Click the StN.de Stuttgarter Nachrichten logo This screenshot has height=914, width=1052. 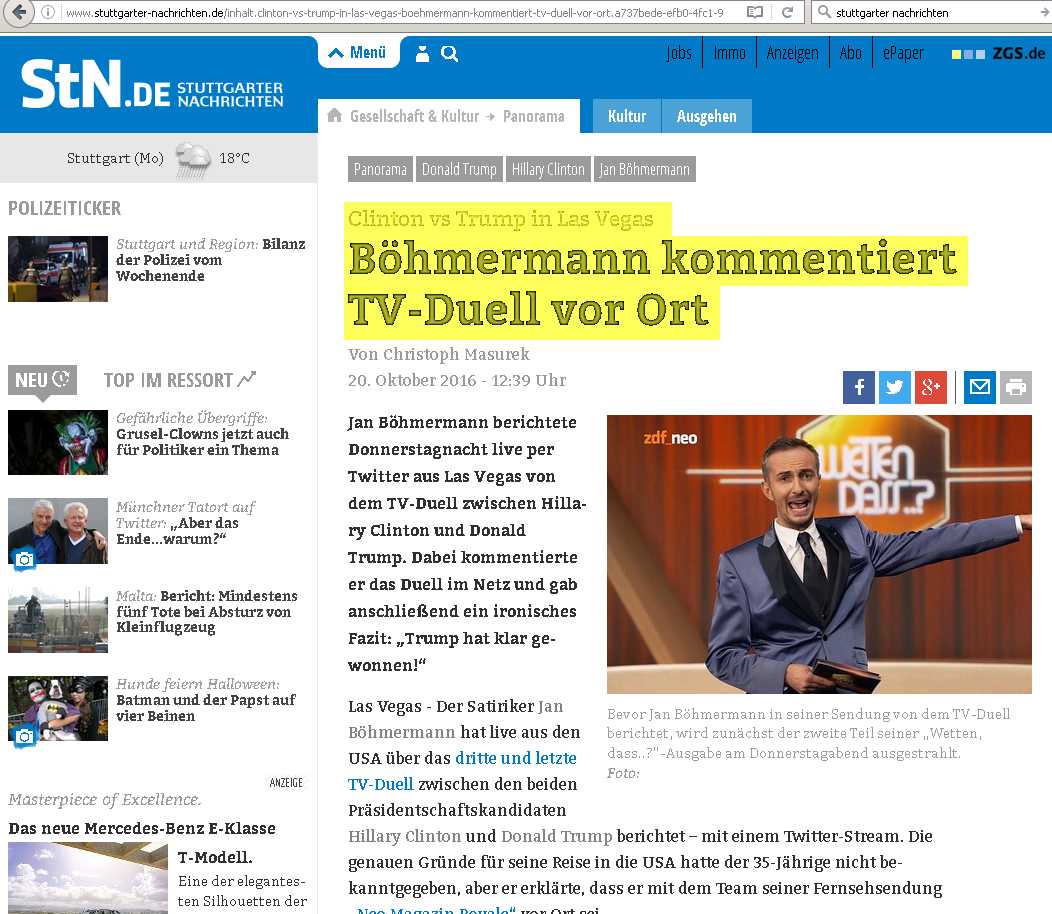coord(152,84)
